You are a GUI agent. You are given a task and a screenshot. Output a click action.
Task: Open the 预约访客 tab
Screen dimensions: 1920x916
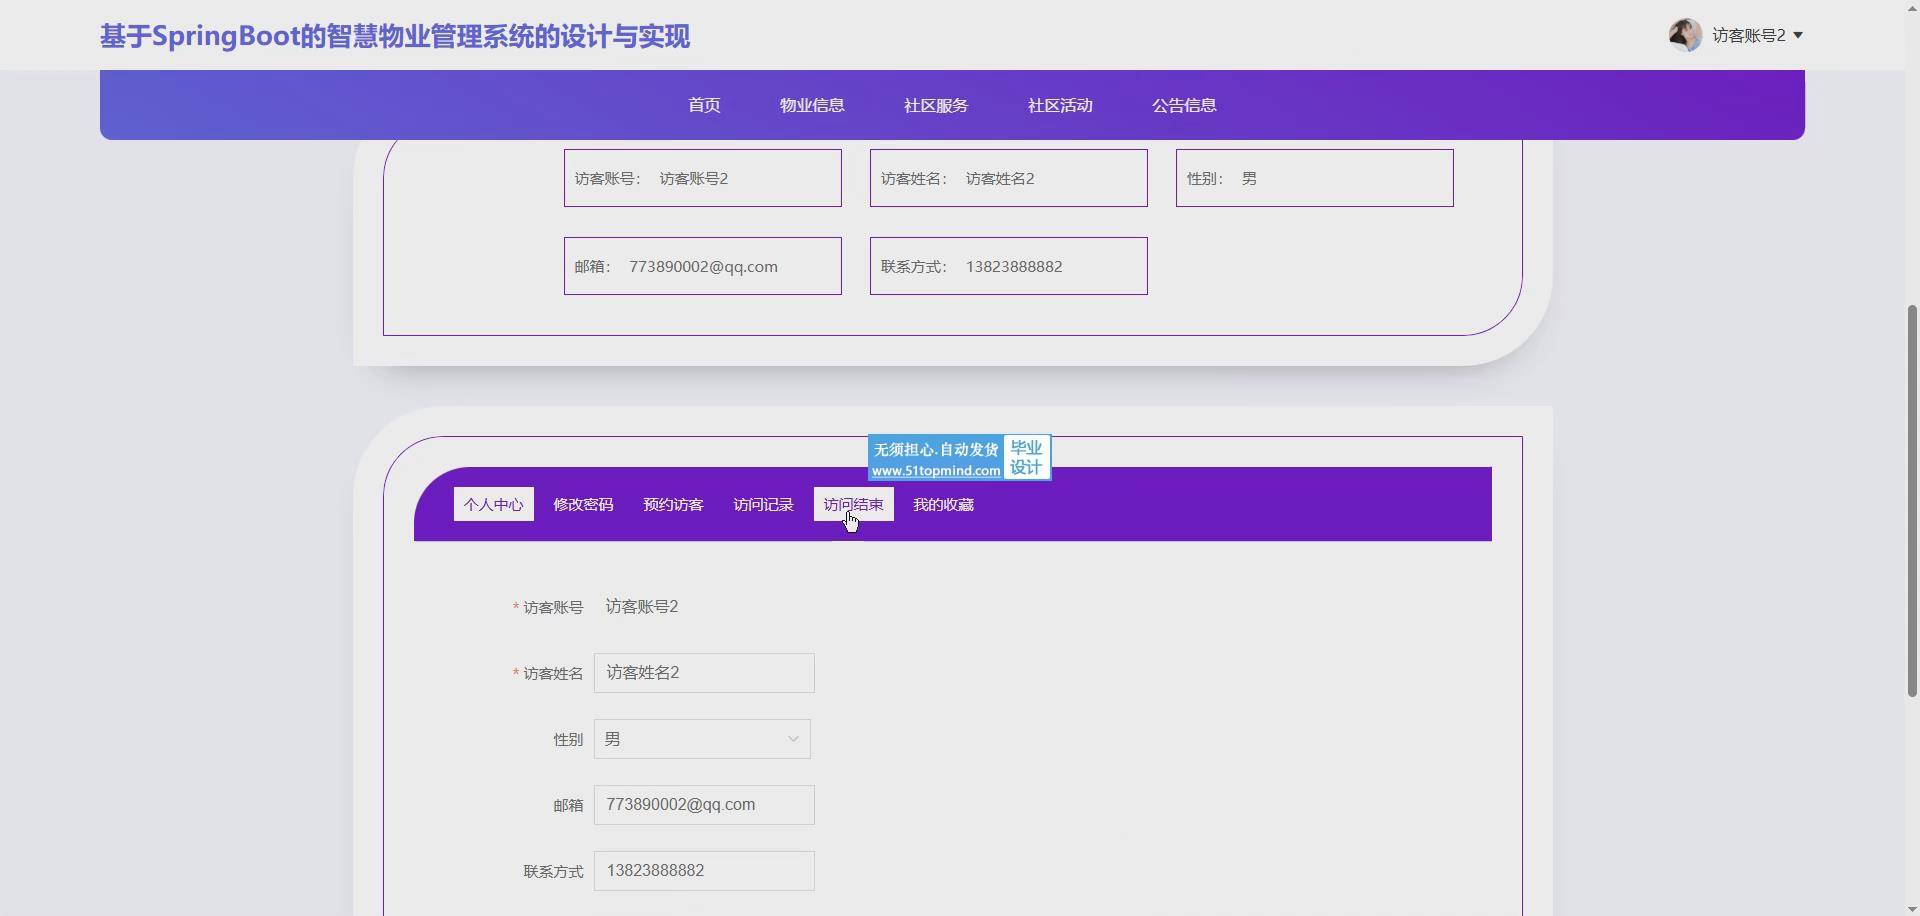(x=673, y=504)
